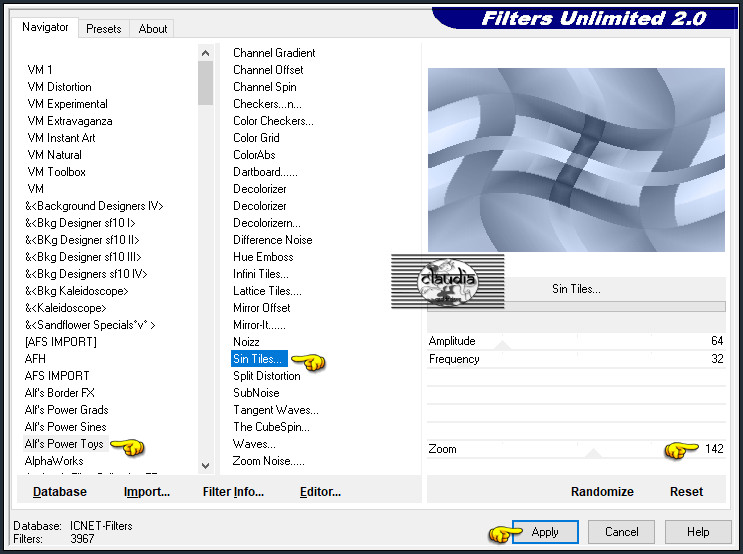Click the category list scroll down arrow
Screen dimensions: 743x554
click(206, 465)
